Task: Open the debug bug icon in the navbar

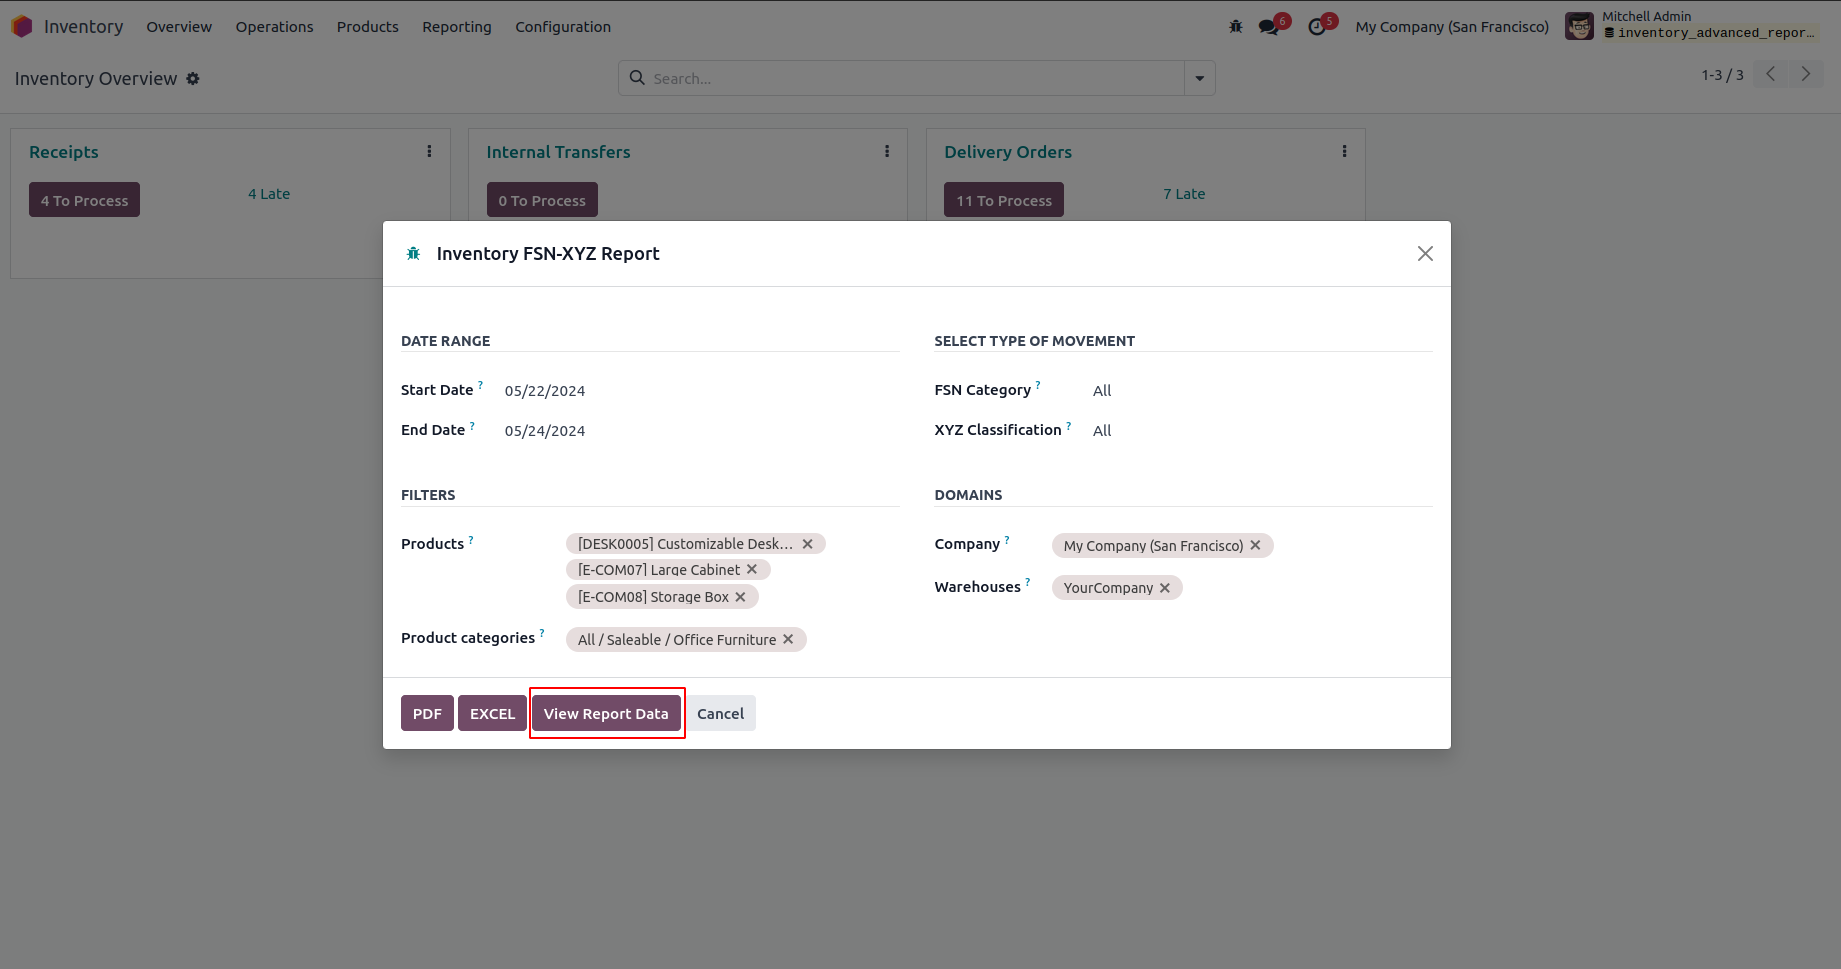Action: pyautogui.click(x=1236, y=27)
